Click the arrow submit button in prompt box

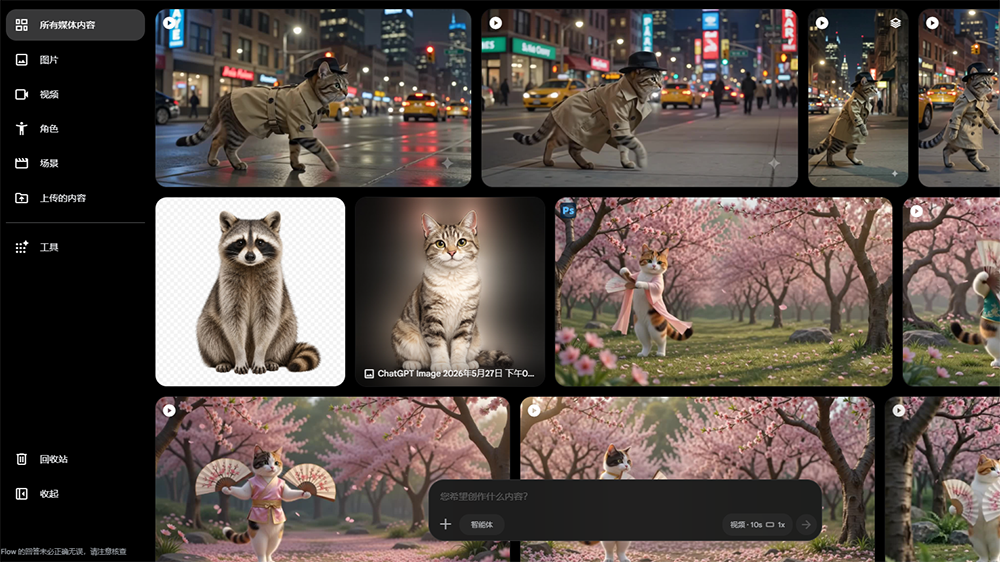click(x=806, y=524)
